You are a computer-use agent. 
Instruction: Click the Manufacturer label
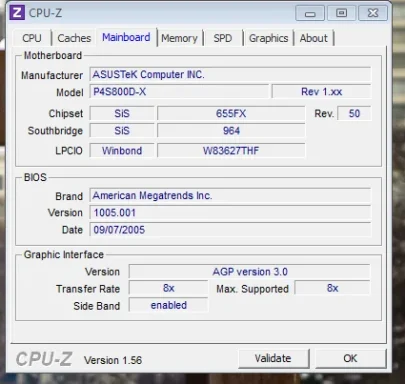click(x=52, y=75)
